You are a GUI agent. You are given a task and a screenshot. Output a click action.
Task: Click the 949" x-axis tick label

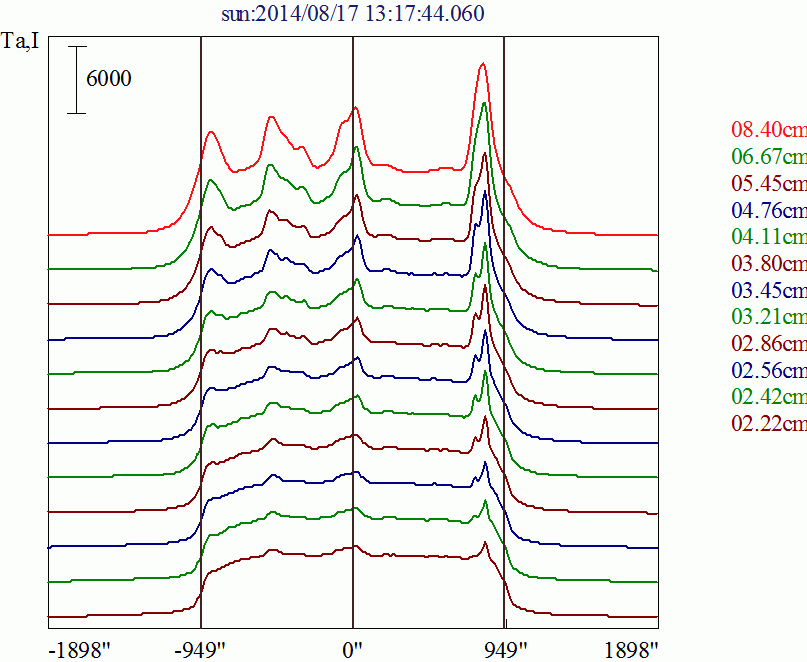tap(505, 648)
